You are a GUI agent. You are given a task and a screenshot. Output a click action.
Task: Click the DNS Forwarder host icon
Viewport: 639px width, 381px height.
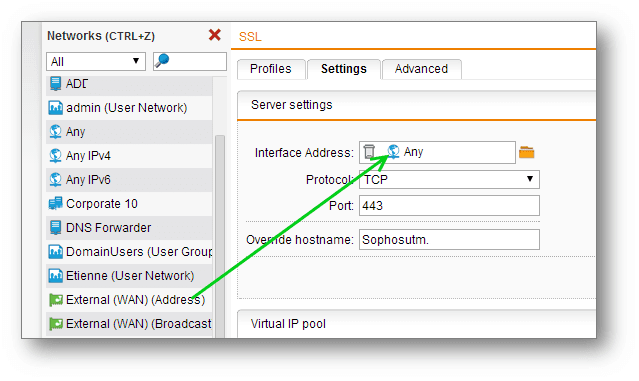[55, 227]
